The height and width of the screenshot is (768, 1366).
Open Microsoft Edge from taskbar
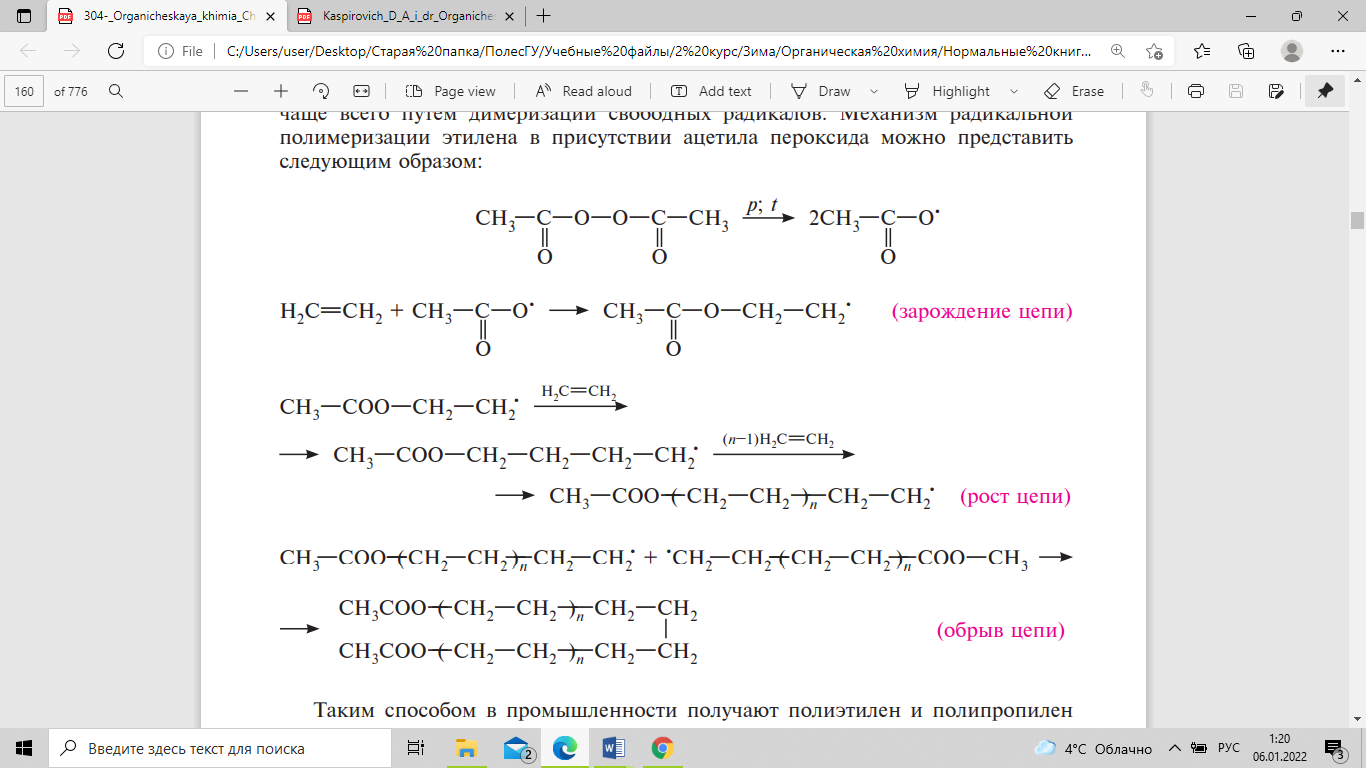pyautogui.click(x=565, y=748)
